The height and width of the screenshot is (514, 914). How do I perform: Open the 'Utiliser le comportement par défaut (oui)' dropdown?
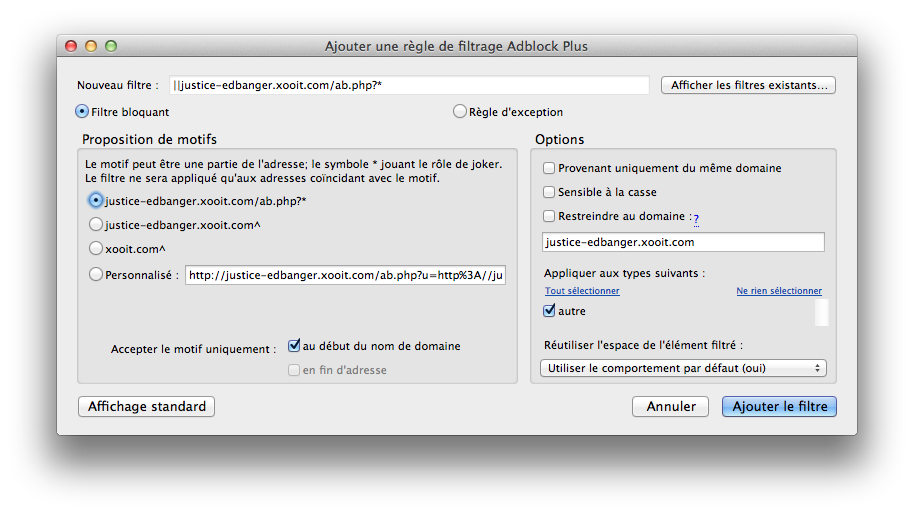pos(683,368)
